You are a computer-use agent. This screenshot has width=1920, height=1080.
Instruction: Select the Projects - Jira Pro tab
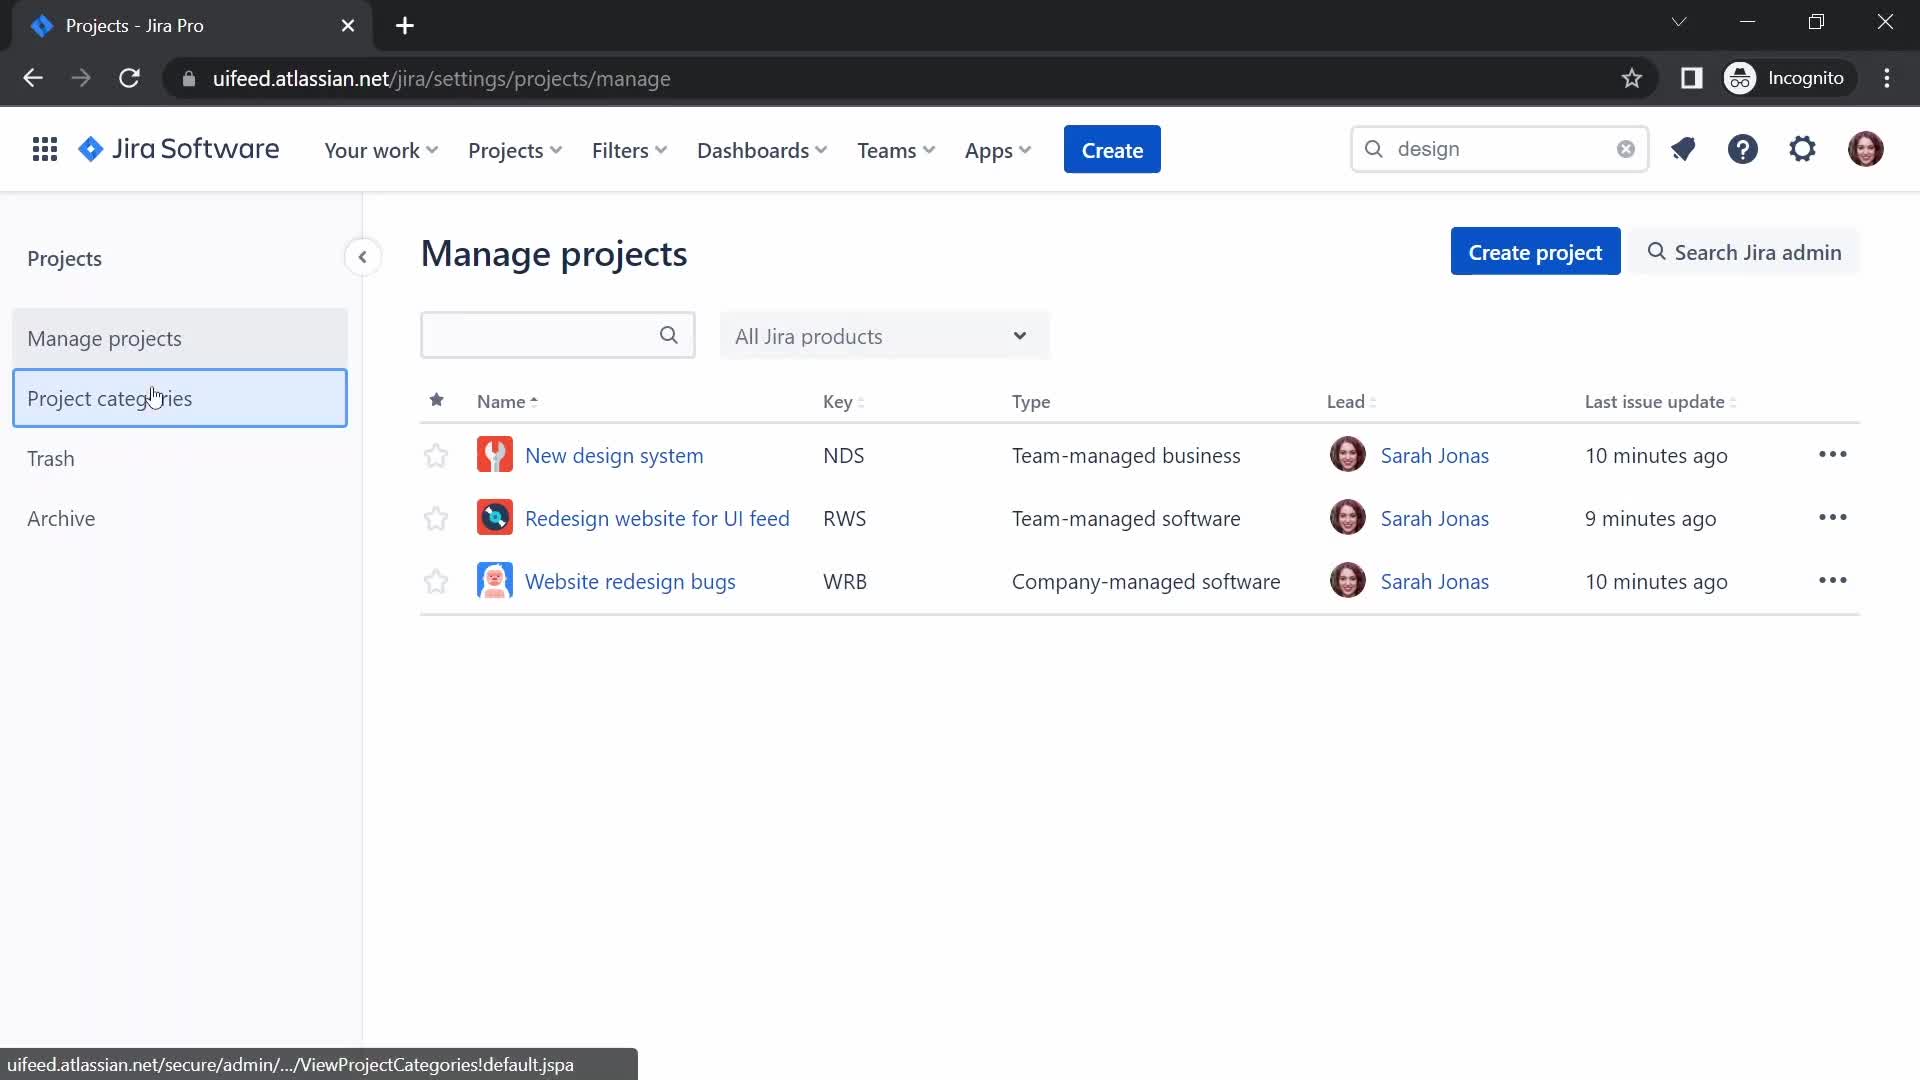coord(190,26)
